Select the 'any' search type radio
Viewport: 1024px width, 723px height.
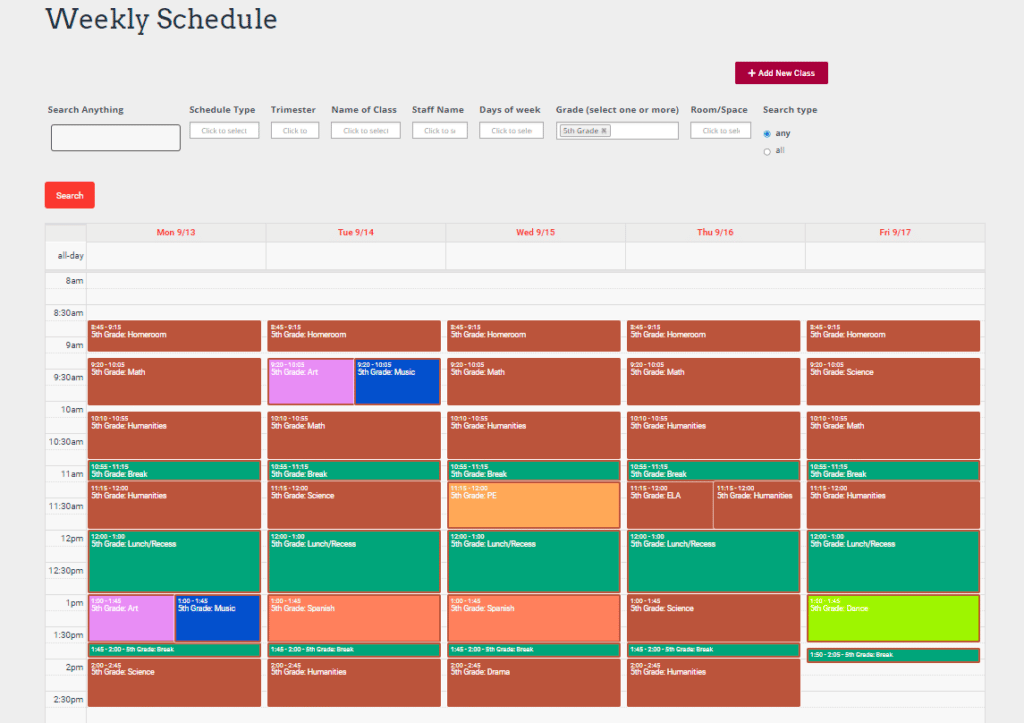pyautogui.click(x=767, y=134)
